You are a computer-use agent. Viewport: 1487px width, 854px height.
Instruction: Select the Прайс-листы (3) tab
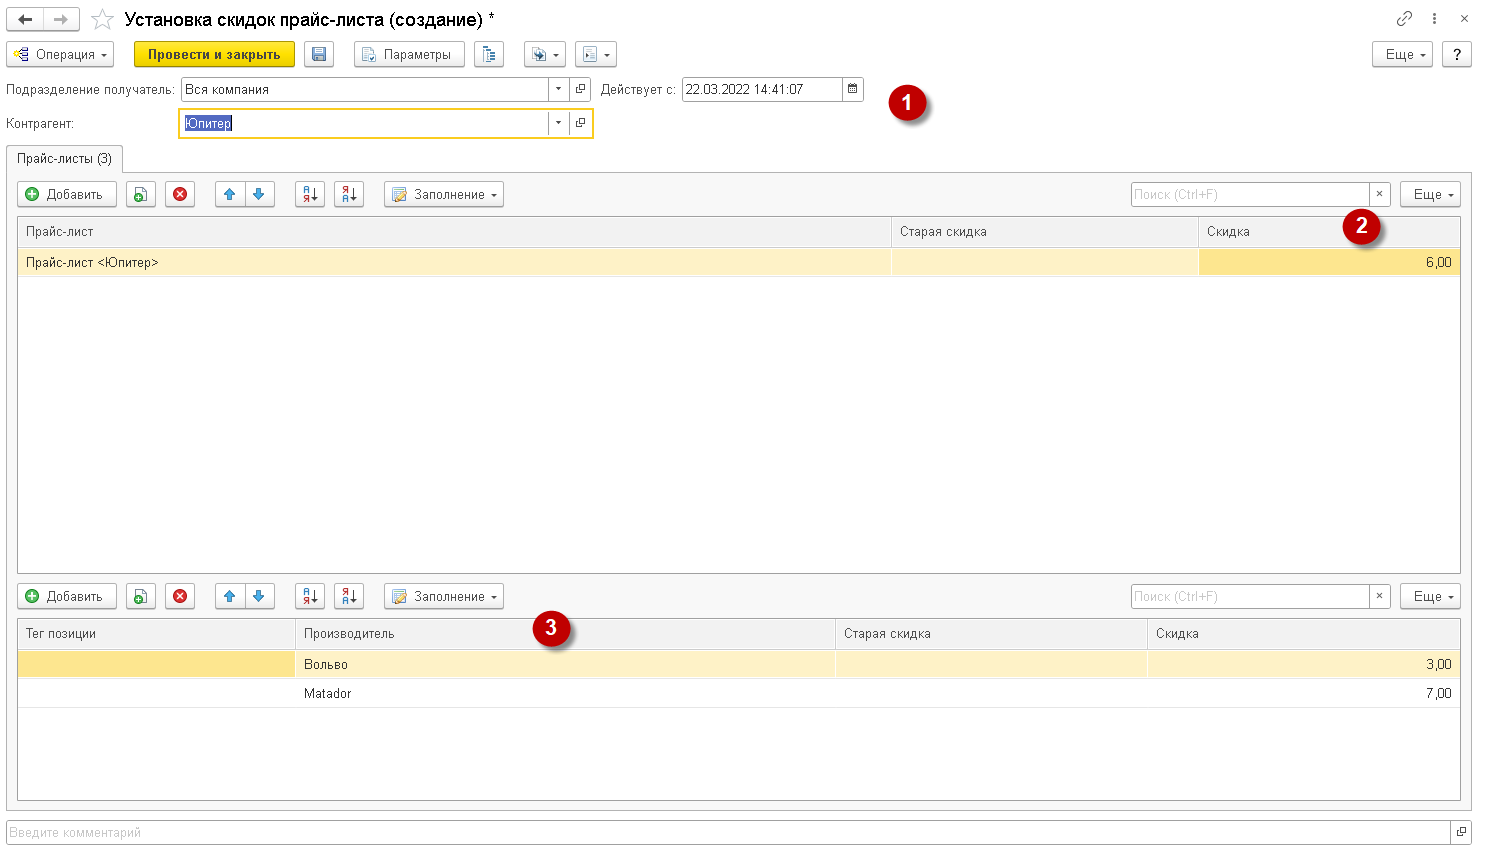(x=64, y=158)
